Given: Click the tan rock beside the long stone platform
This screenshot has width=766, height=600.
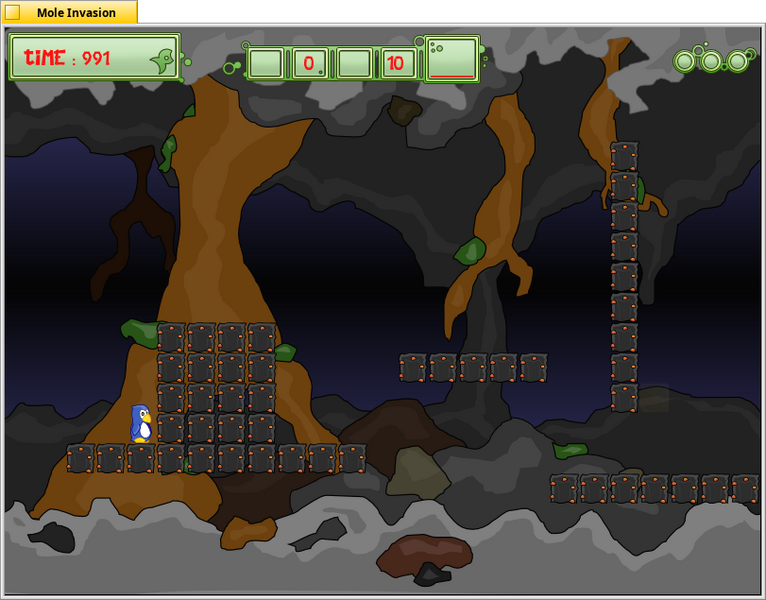Looking at the screenshot, I should click(x=417, y=472).
